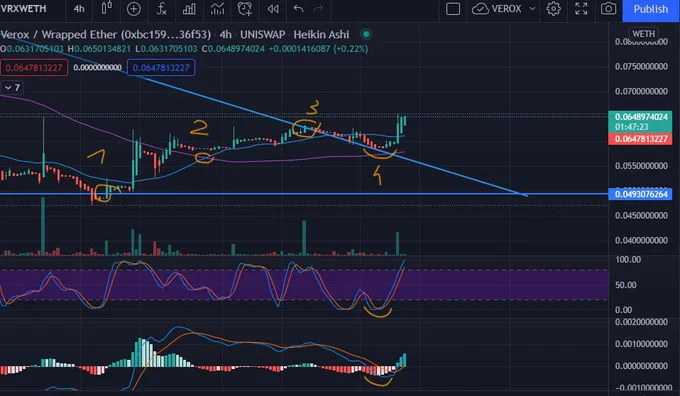
Task: Click the 0.0010000000 MACD scale value
Action: [641, 344]
